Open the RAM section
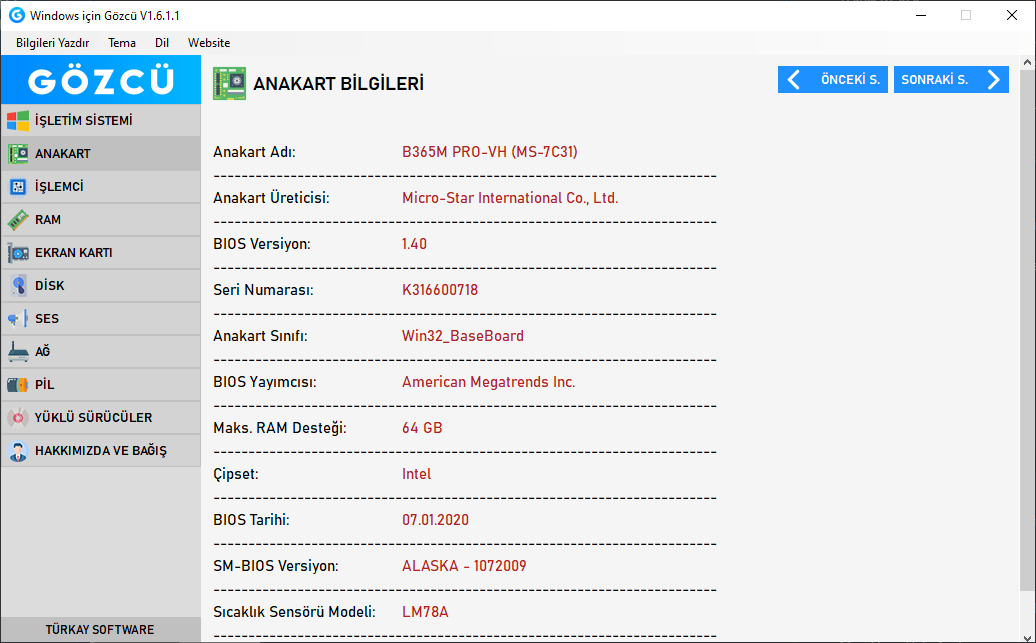Screen dimensions: 1036x643 (101, 220)
